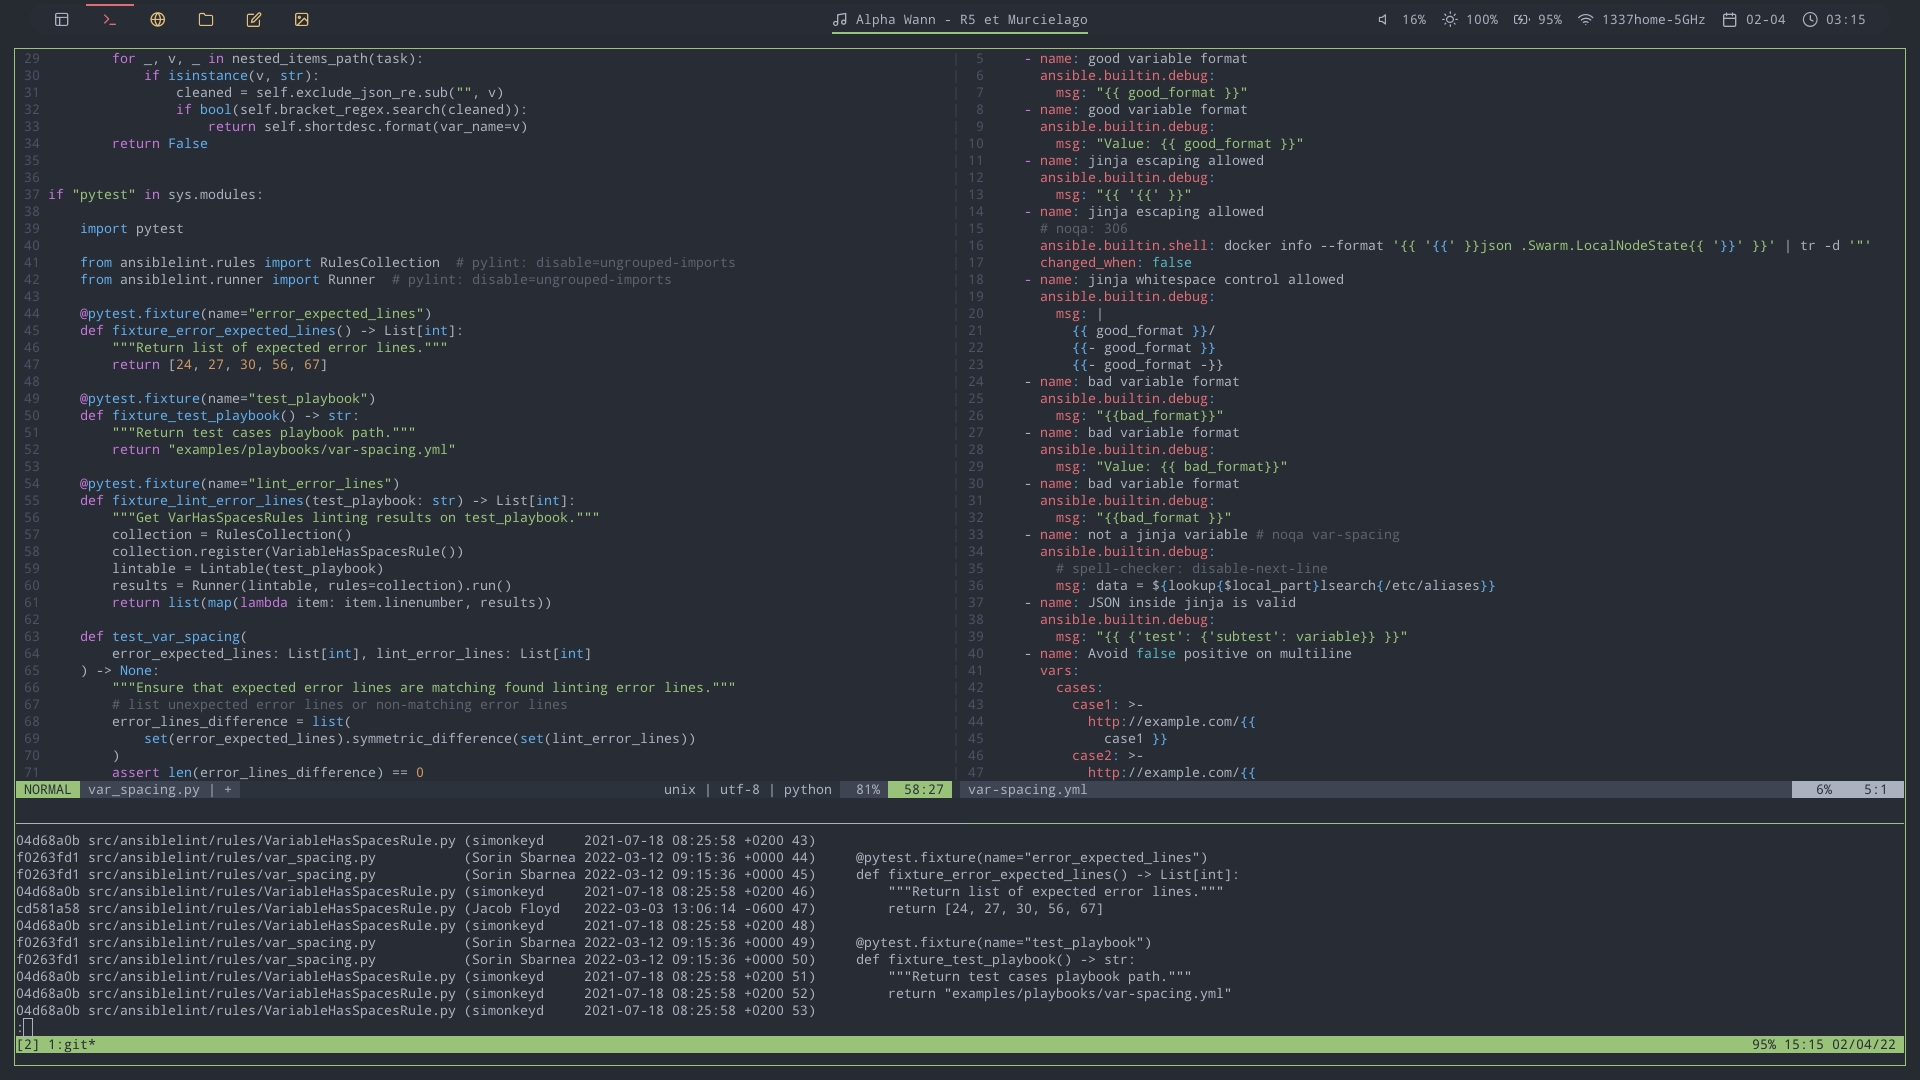Click 'assert len(error_lines_difference) == 0' line

pyautogui.click(x=267, y=773)
